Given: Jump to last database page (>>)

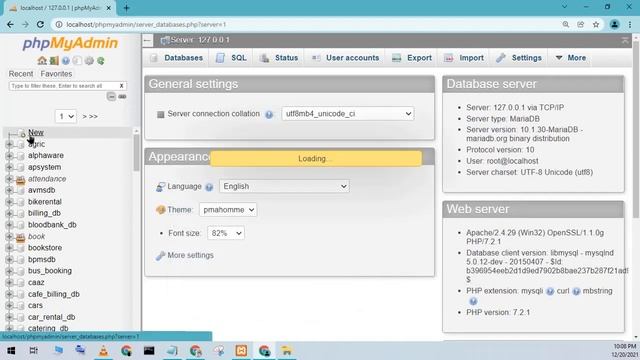Looking at the screenshot, I should click(x=93, y=117).
